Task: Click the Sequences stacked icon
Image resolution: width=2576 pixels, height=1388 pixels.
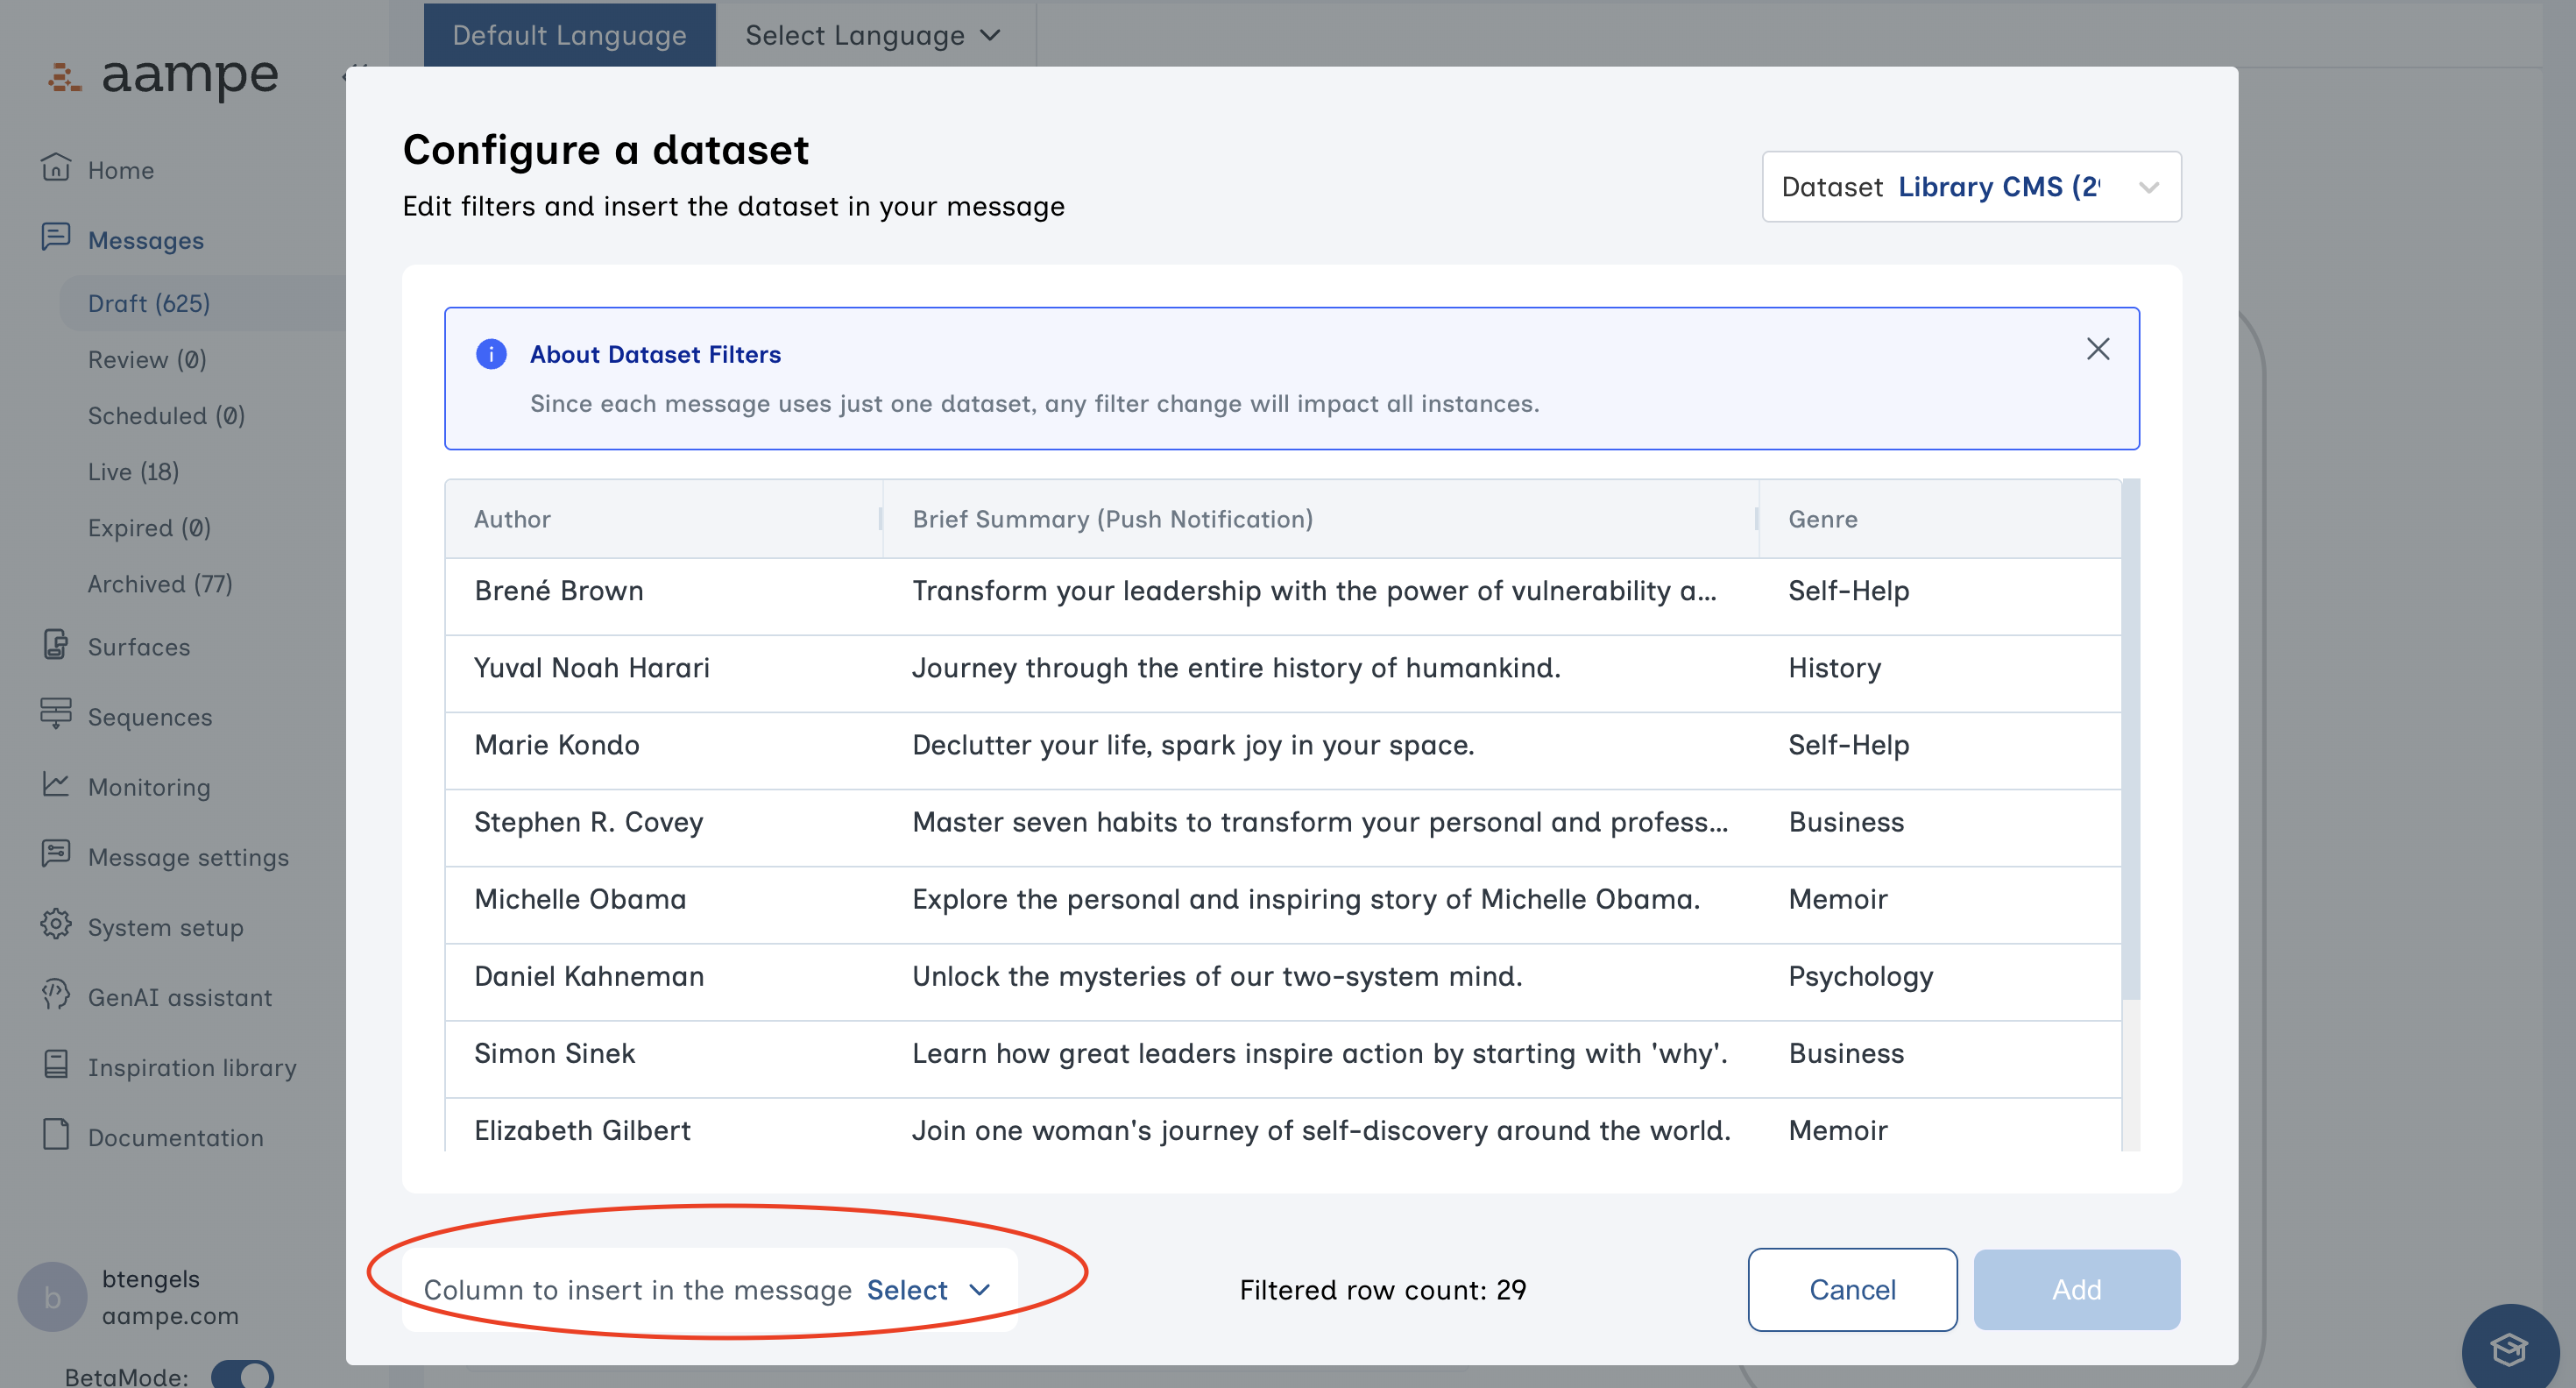Action: pos(56,714)
